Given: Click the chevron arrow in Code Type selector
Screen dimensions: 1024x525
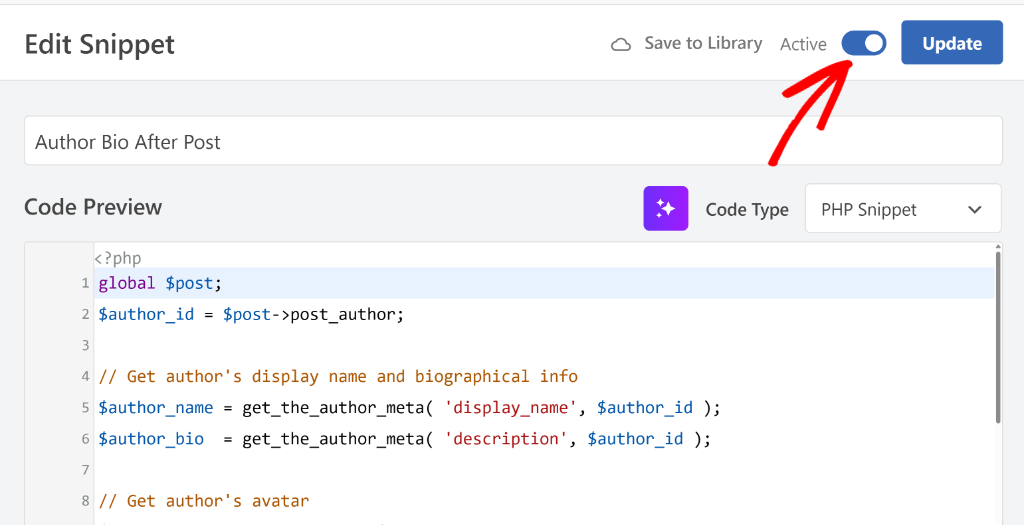Looking at the screenshot, I should [x=975, y=210].
